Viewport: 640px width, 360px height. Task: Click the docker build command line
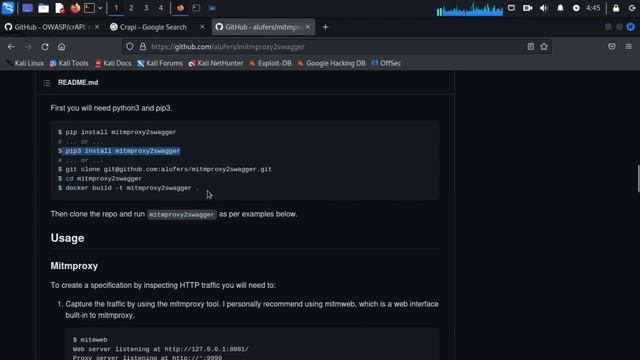click(129, 188)
